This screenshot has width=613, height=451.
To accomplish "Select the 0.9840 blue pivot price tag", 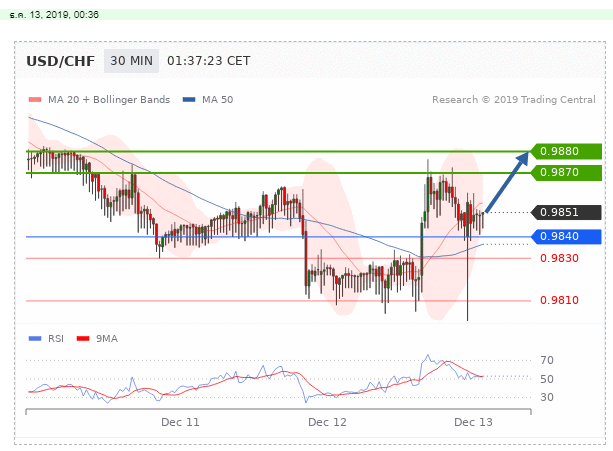I will coord(566,236).
